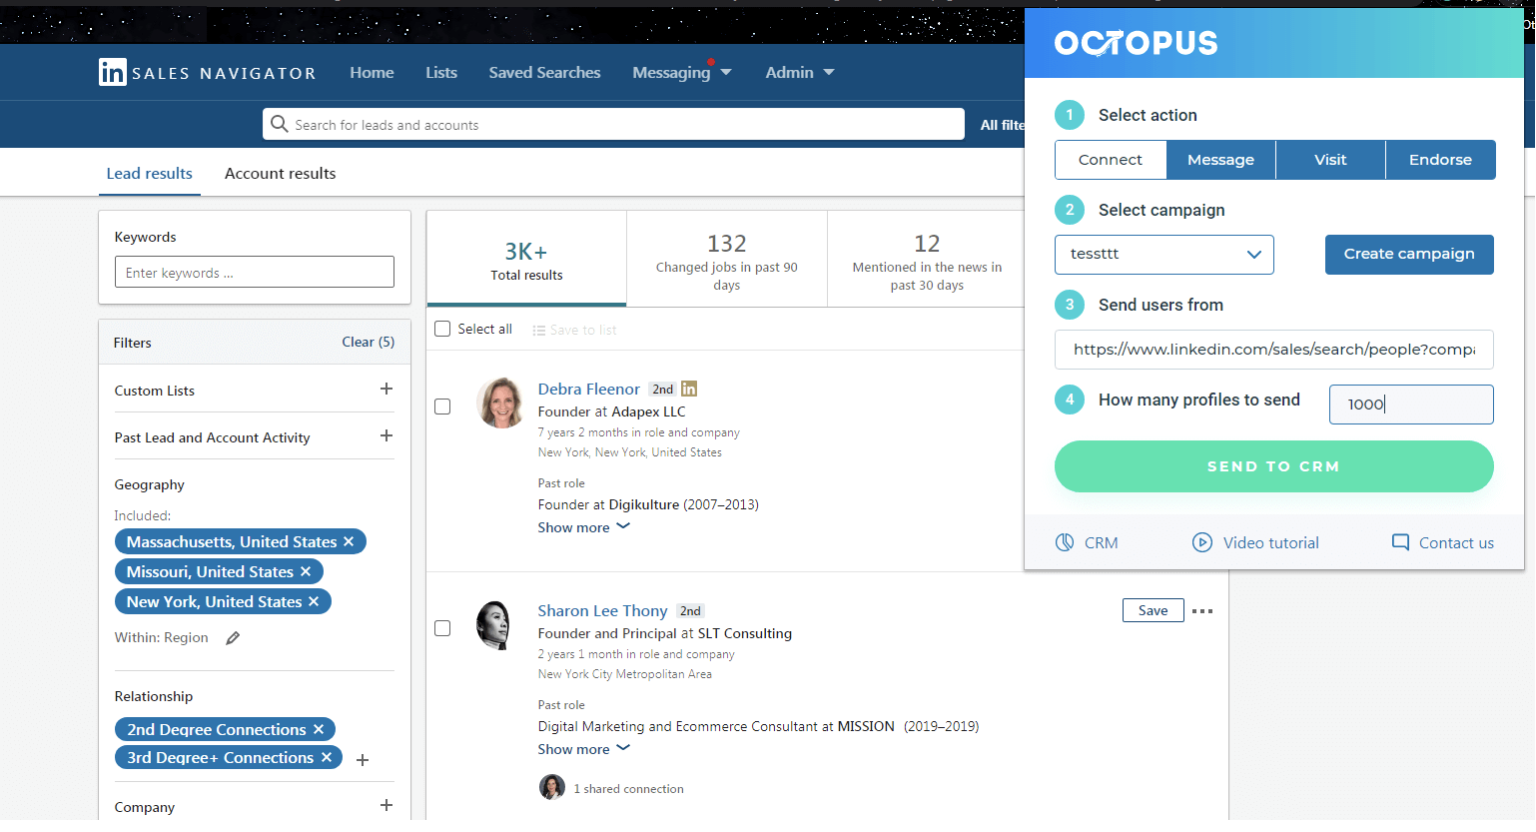Open Saved Searches in navigation
This screenshot has width=1536, height=832.
coord(545,73)
